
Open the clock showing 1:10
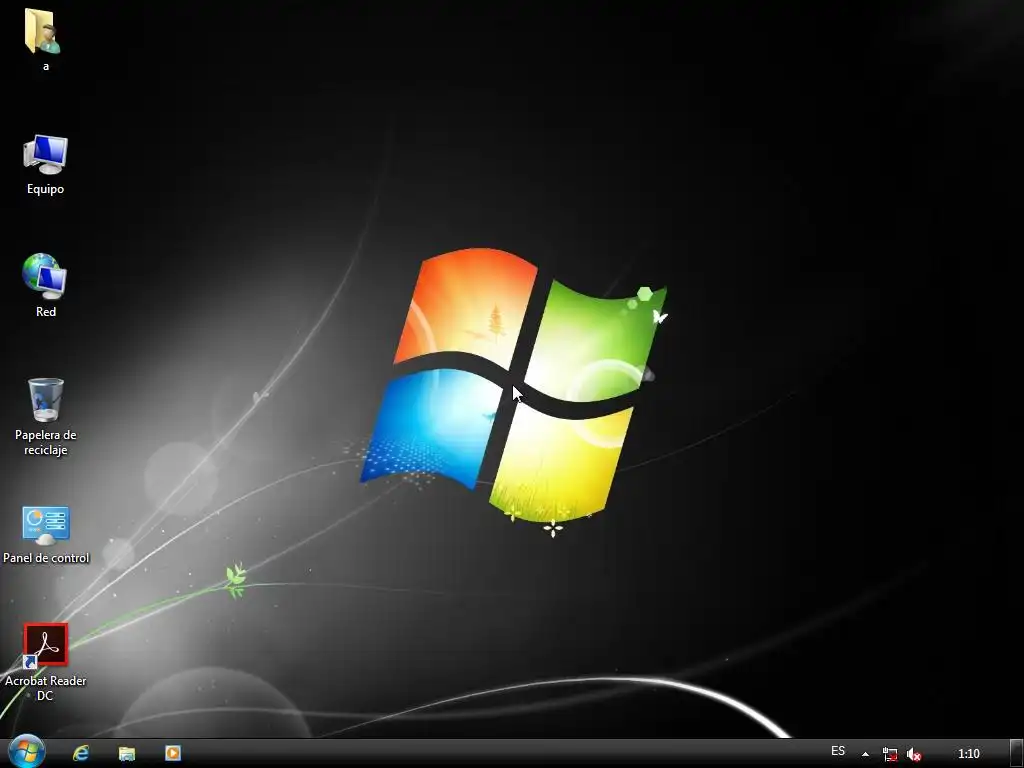pyautogui.click(x=968, y=754)
